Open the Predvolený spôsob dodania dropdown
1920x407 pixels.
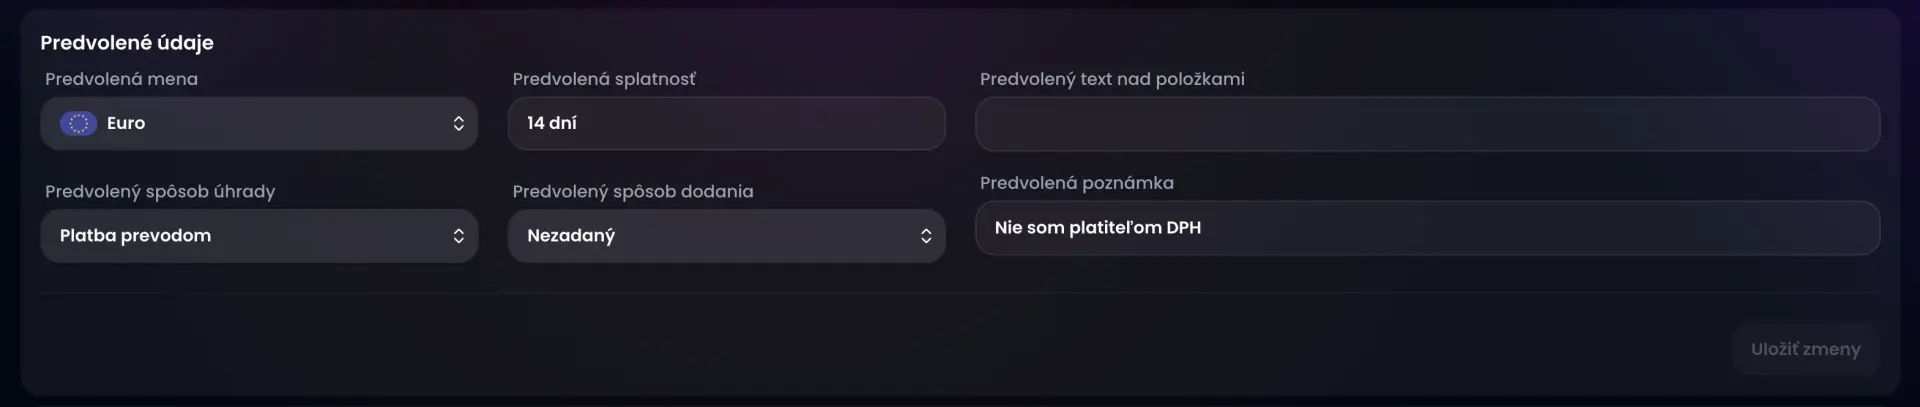pyautogui.click(x=726, y=236)
